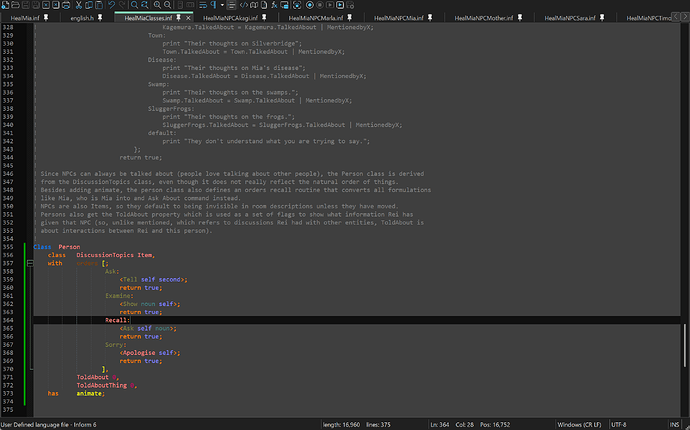This screenshot has width=690, height=430.
Task: Cut selection using the scissors icon
Action: coord(79,5)
